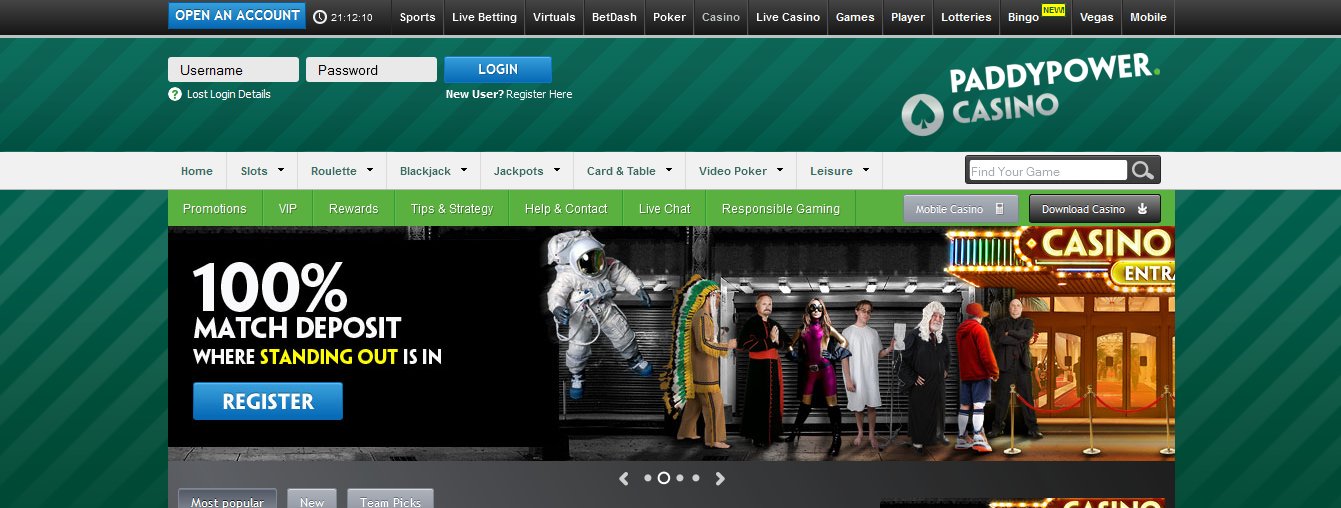1341x508 pixels.
Task: Open Games section
Action: pyautogui.click(x=855, y=17)
